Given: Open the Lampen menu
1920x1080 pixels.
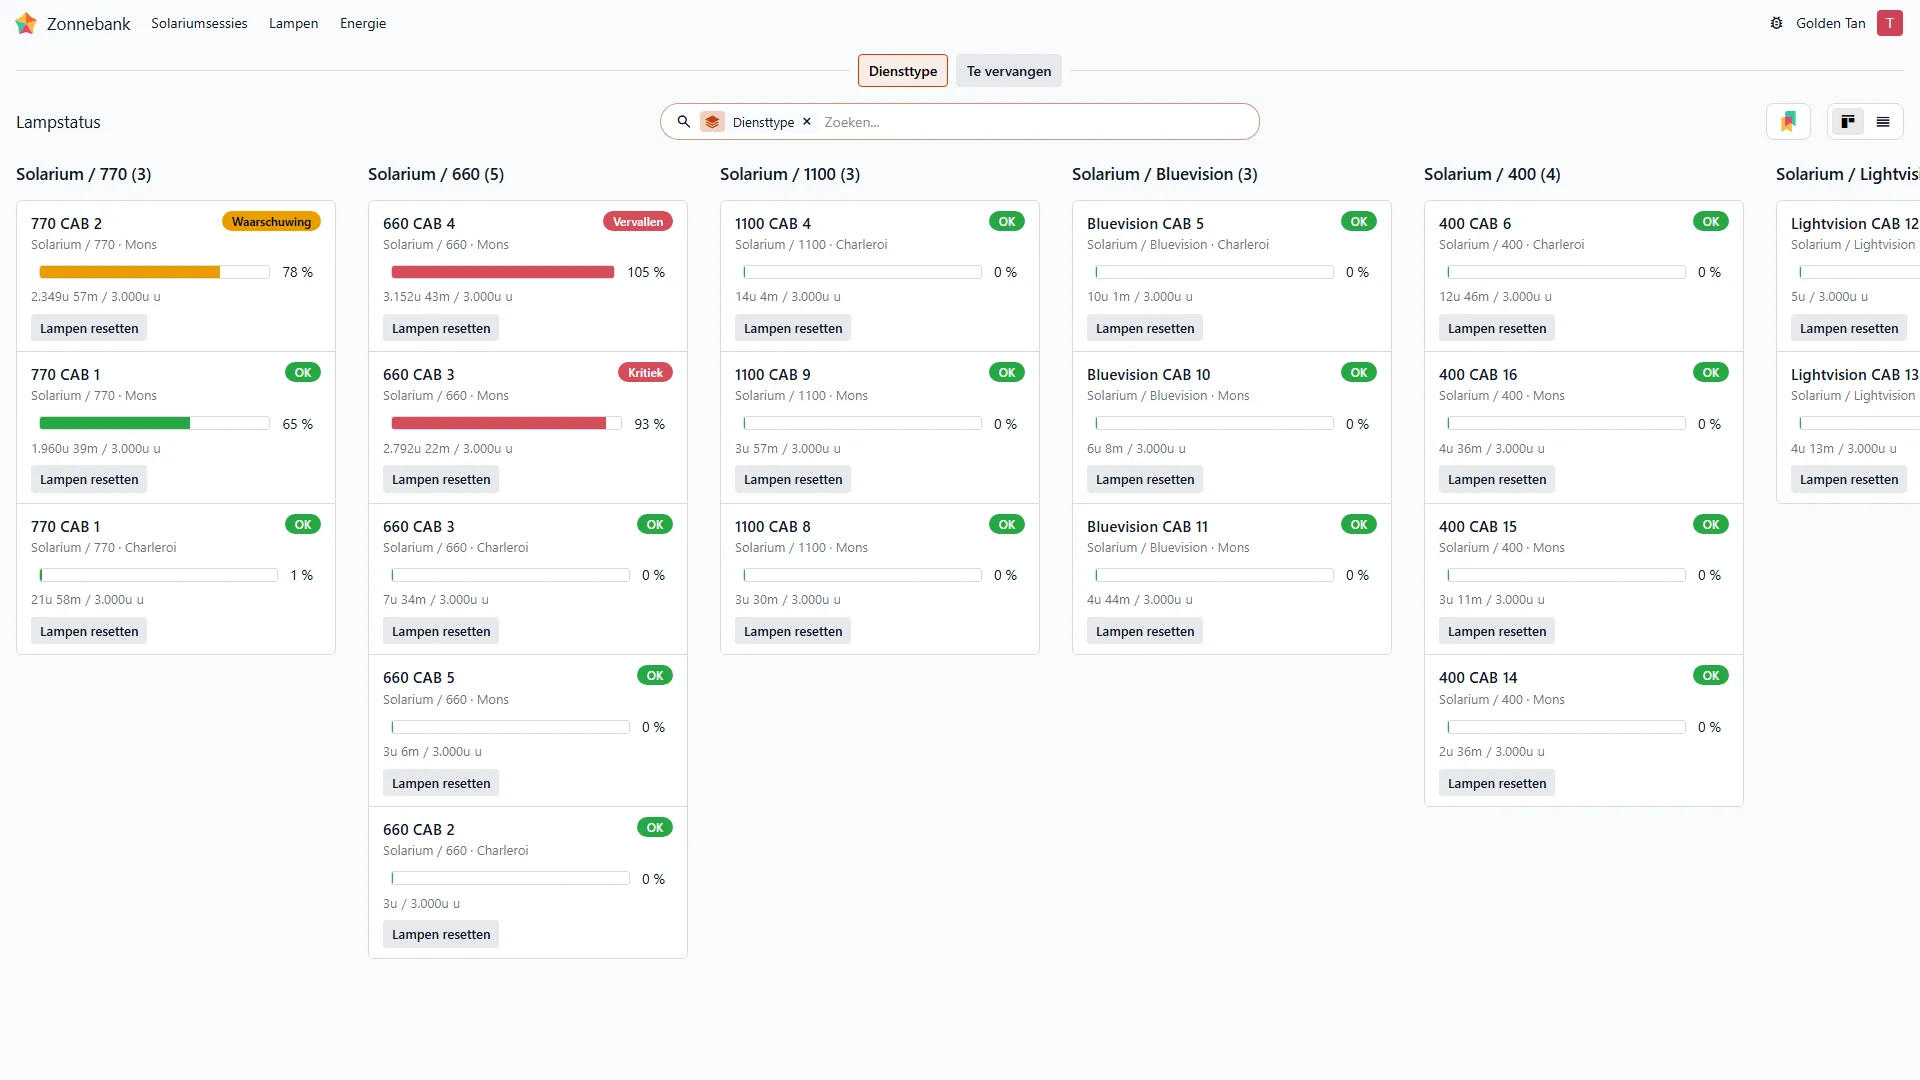Looking at the screenshot, I should [x=293, y=23].
